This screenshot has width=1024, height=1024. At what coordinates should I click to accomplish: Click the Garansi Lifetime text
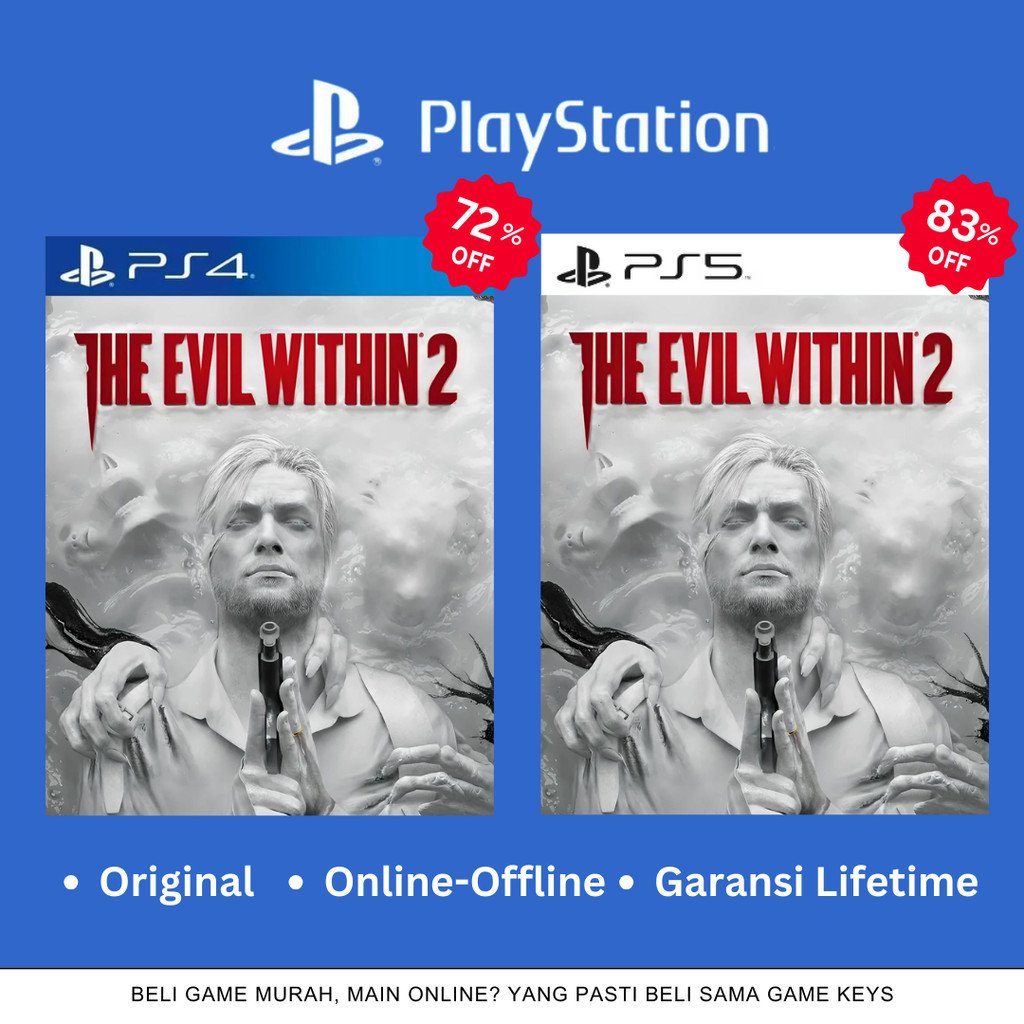click(816, 882)
